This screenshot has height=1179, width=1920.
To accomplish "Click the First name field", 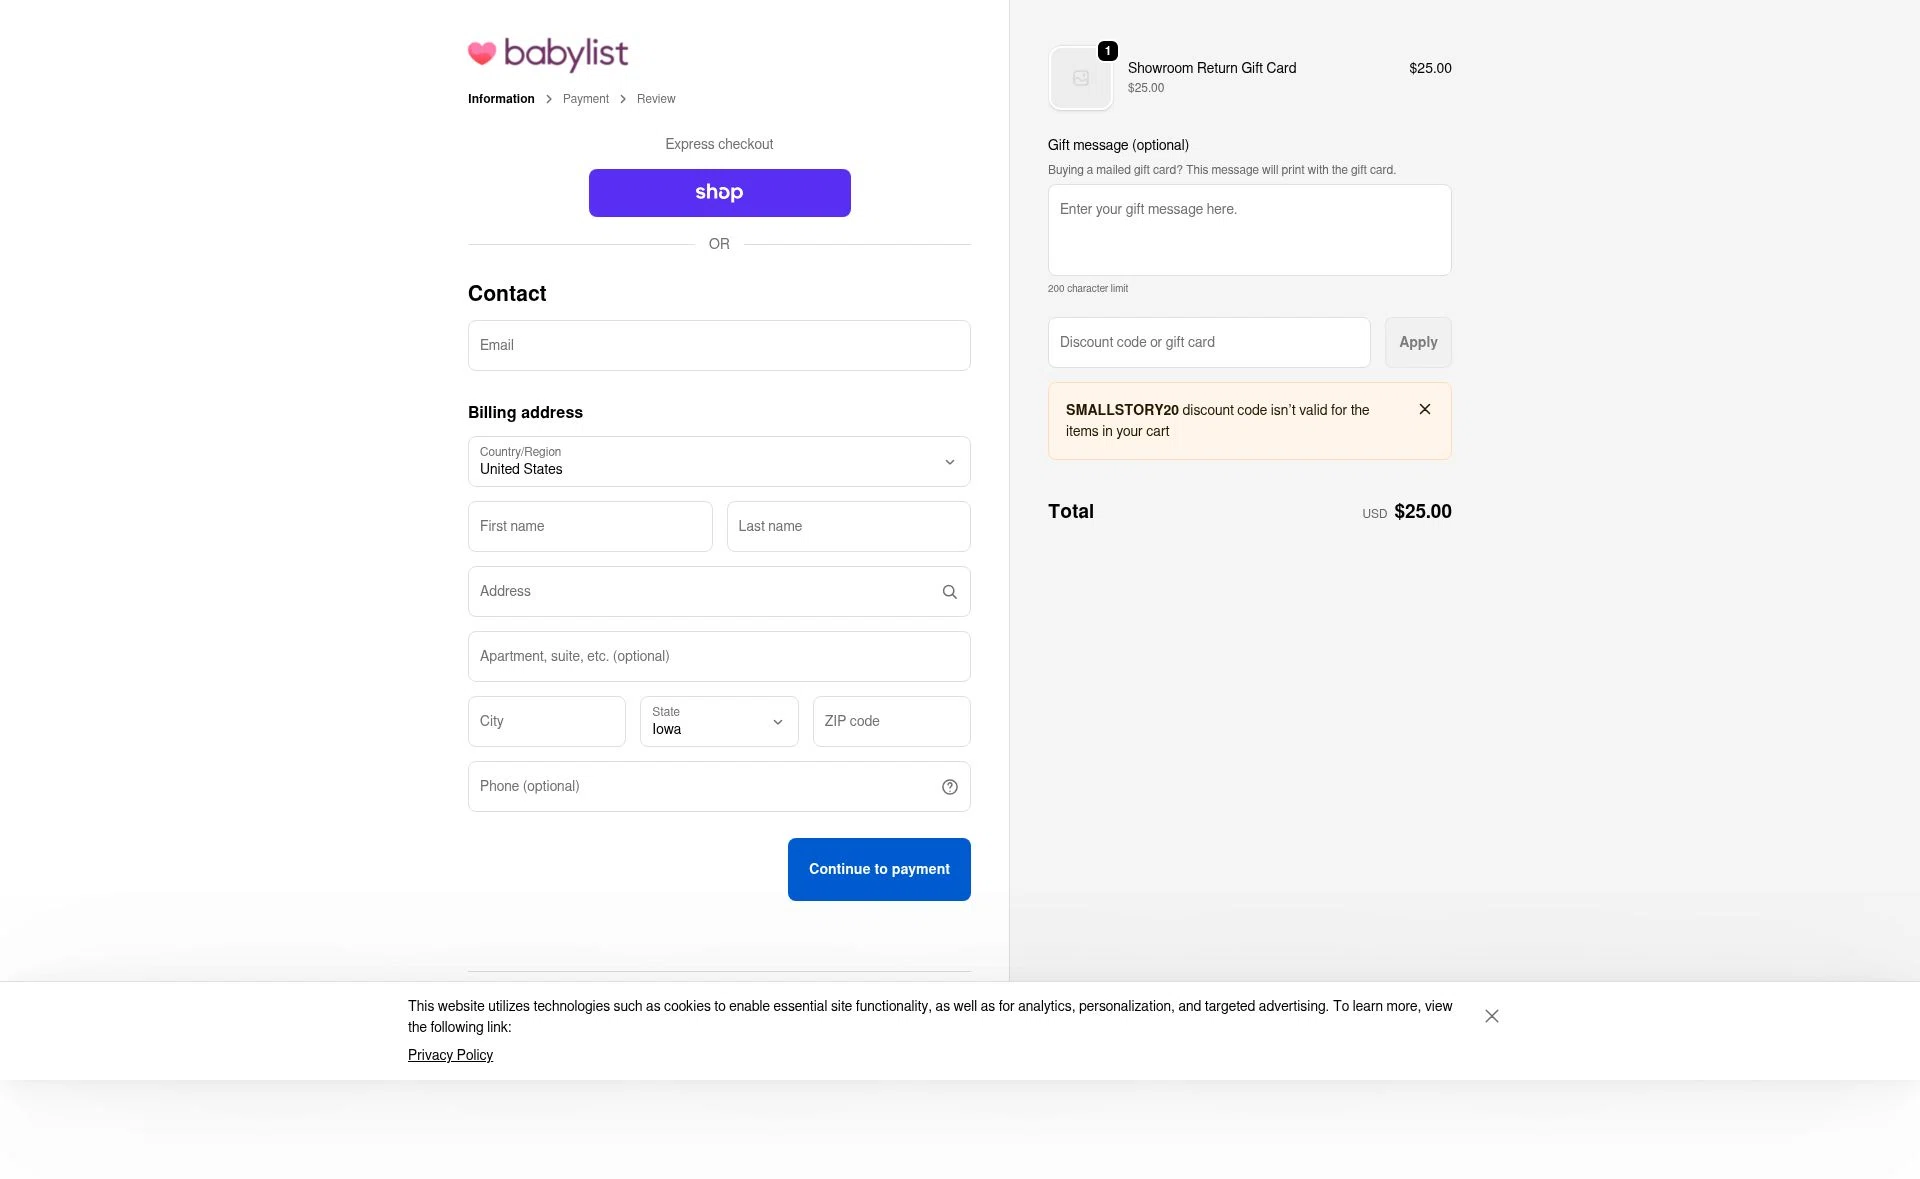I will coord(589,527).
